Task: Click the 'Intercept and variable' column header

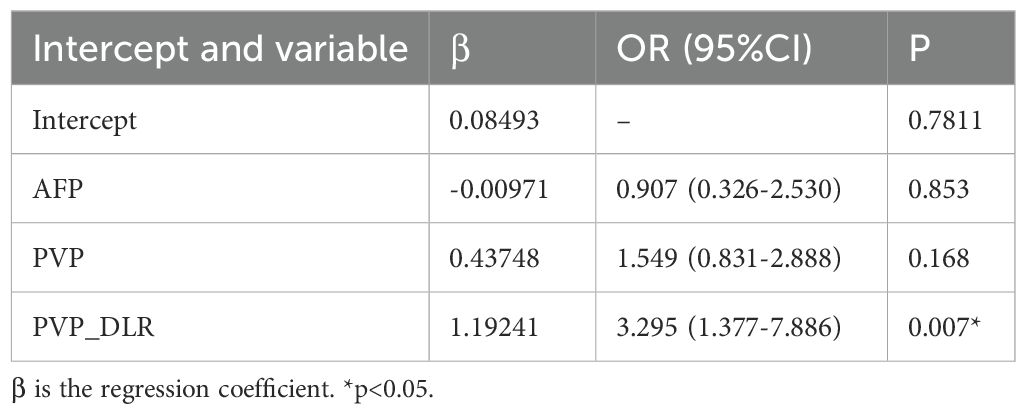Action: (x=220, y=48)
